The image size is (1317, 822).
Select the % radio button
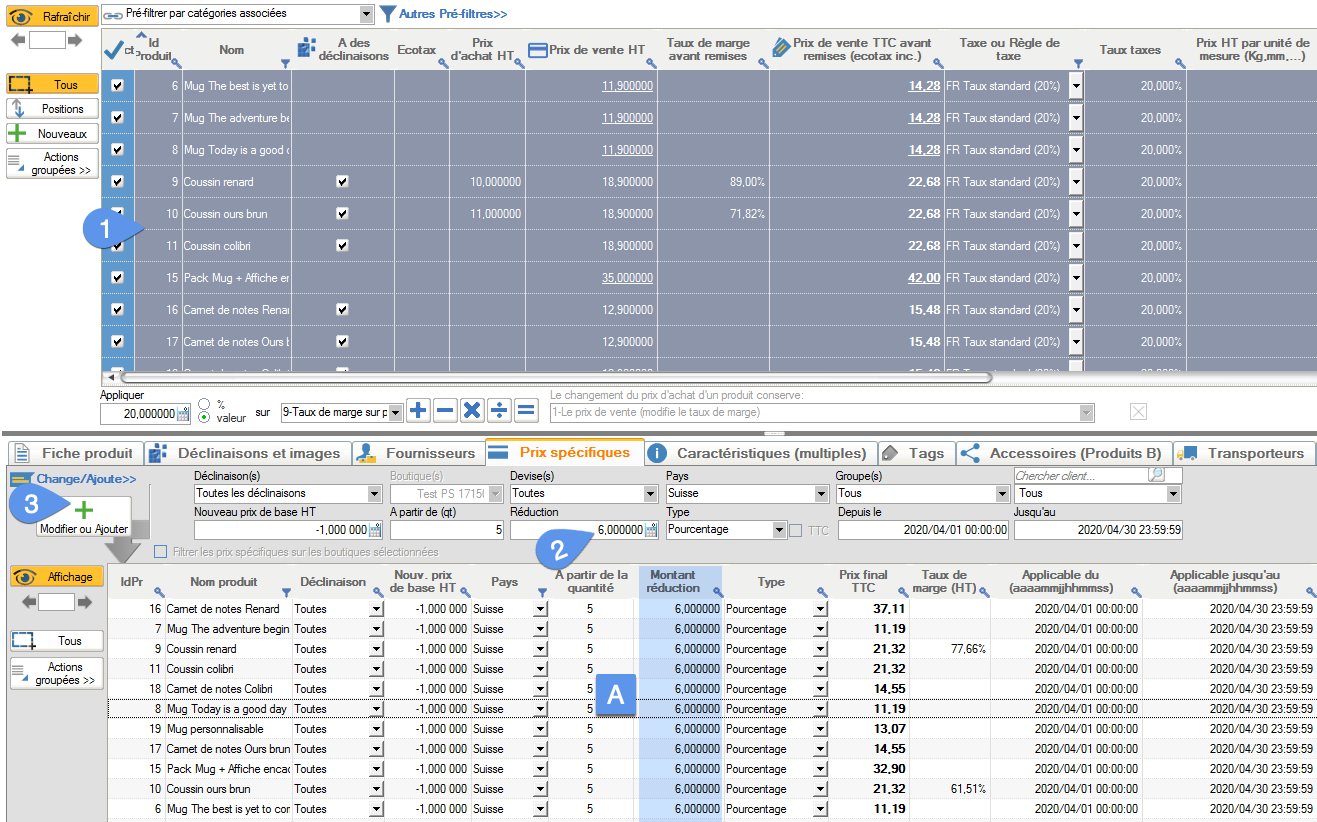tap(204, 404)
